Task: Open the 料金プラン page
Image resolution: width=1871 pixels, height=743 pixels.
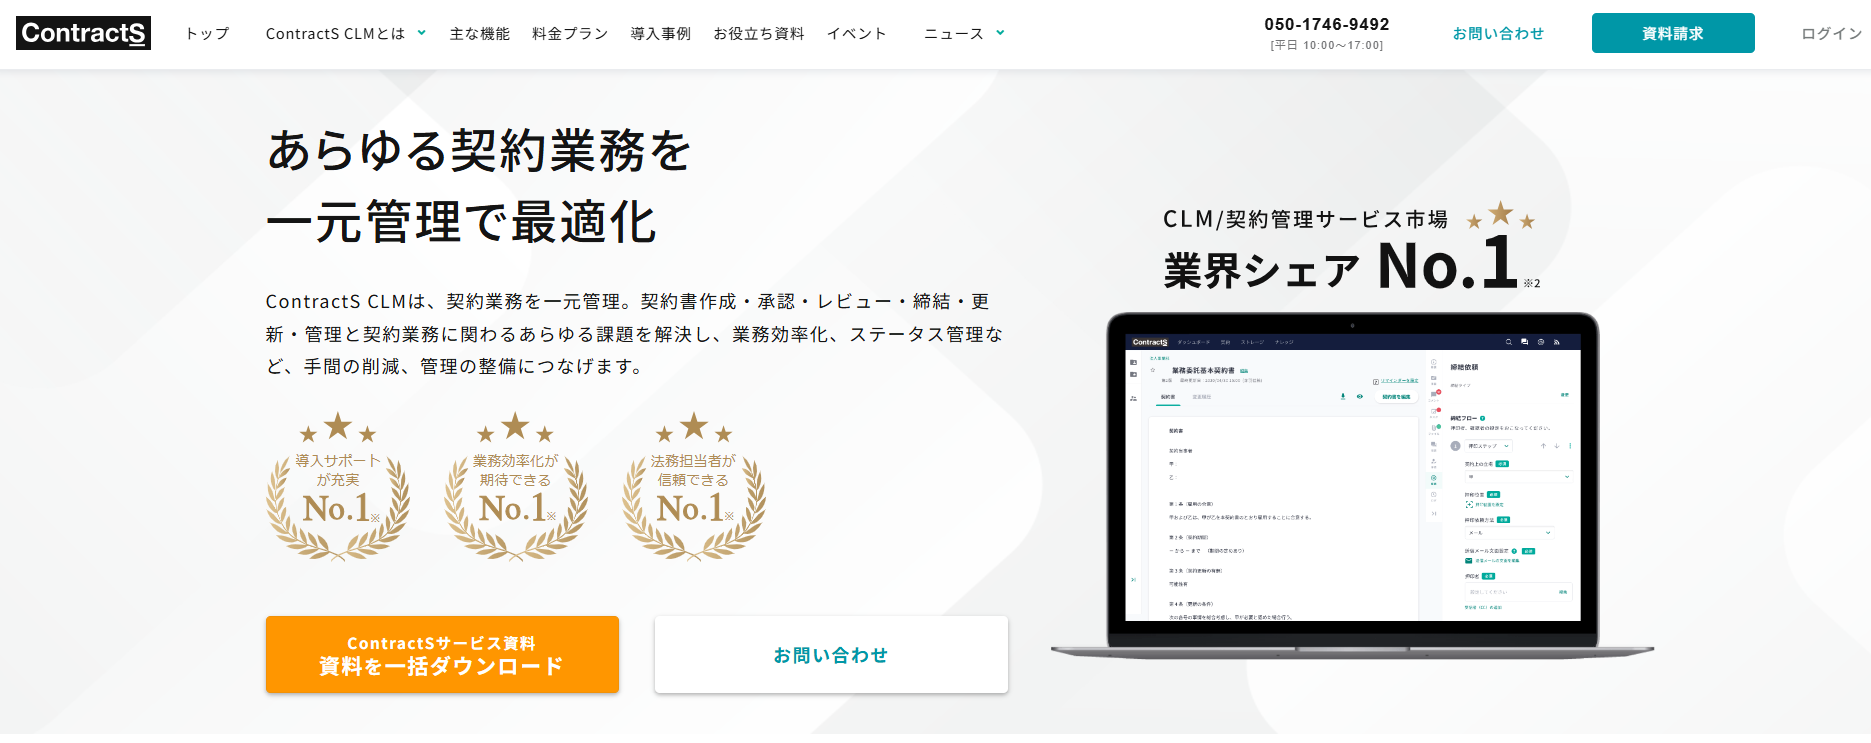Action: (x=570, y=34)
